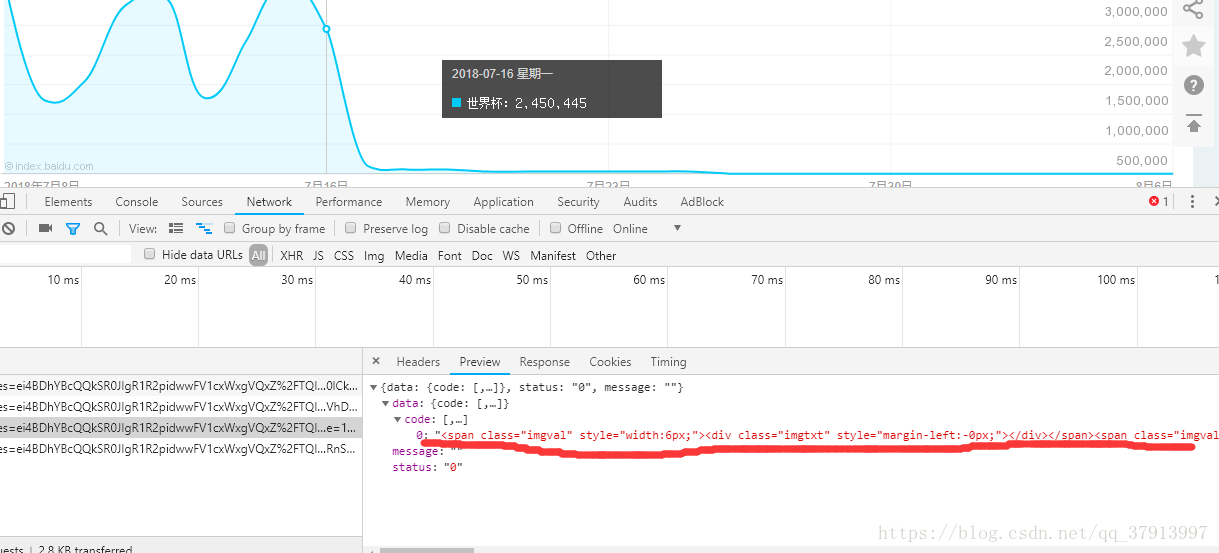
Task: Open the Cookies tab of the request
Action: 610,362
